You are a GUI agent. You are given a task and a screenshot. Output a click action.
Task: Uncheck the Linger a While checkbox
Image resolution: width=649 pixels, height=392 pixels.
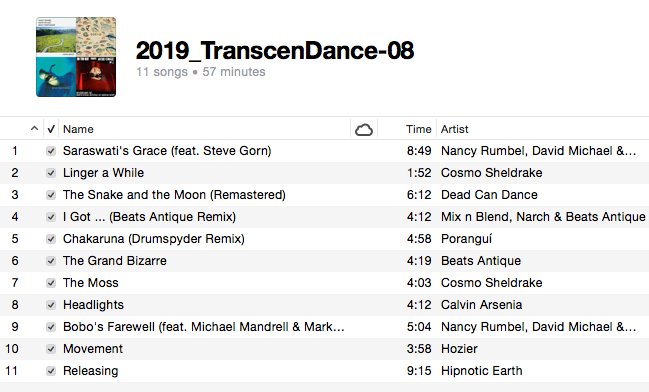tap(51, 173)
